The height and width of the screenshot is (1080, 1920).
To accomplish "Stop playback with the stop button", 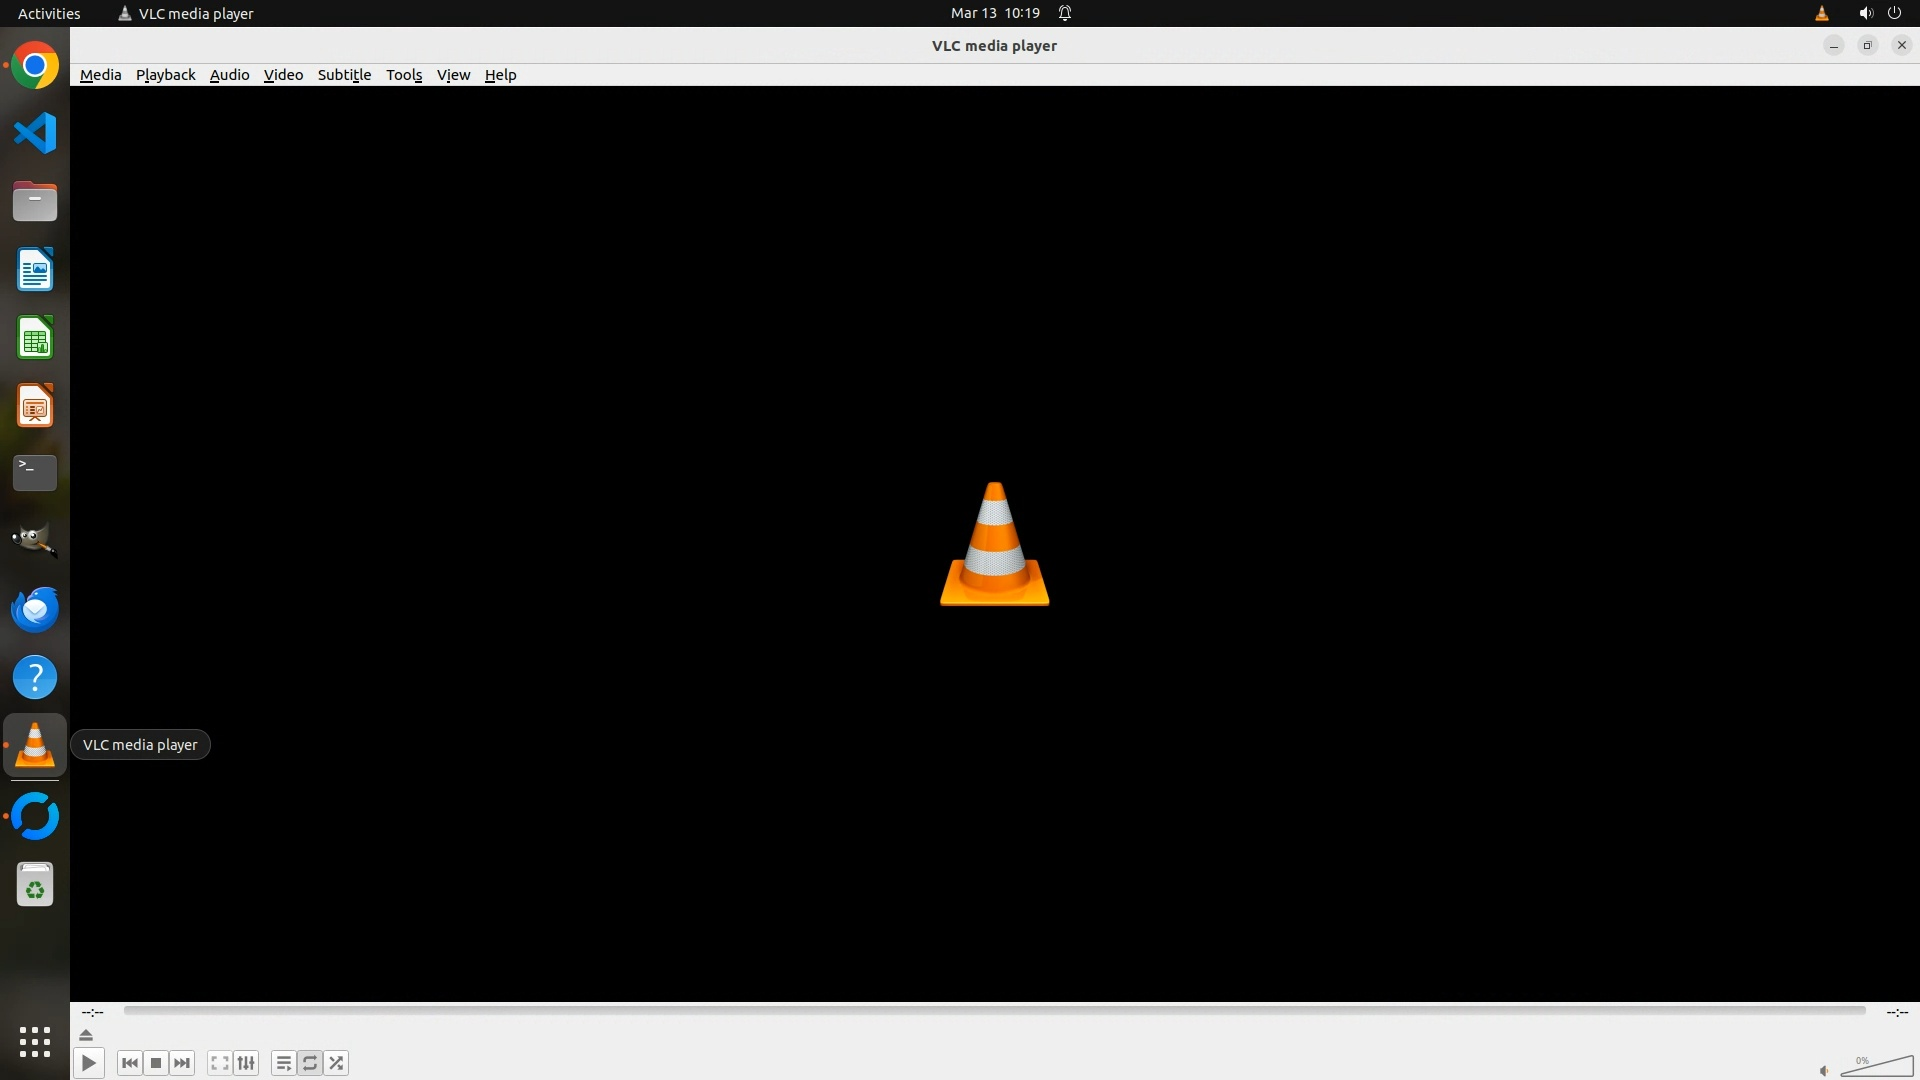I will coord(156,1063).
